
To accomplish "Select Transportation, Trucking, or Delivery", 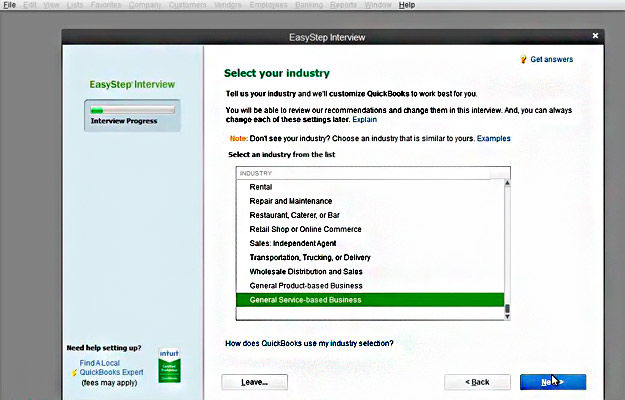I will point(370,258).
